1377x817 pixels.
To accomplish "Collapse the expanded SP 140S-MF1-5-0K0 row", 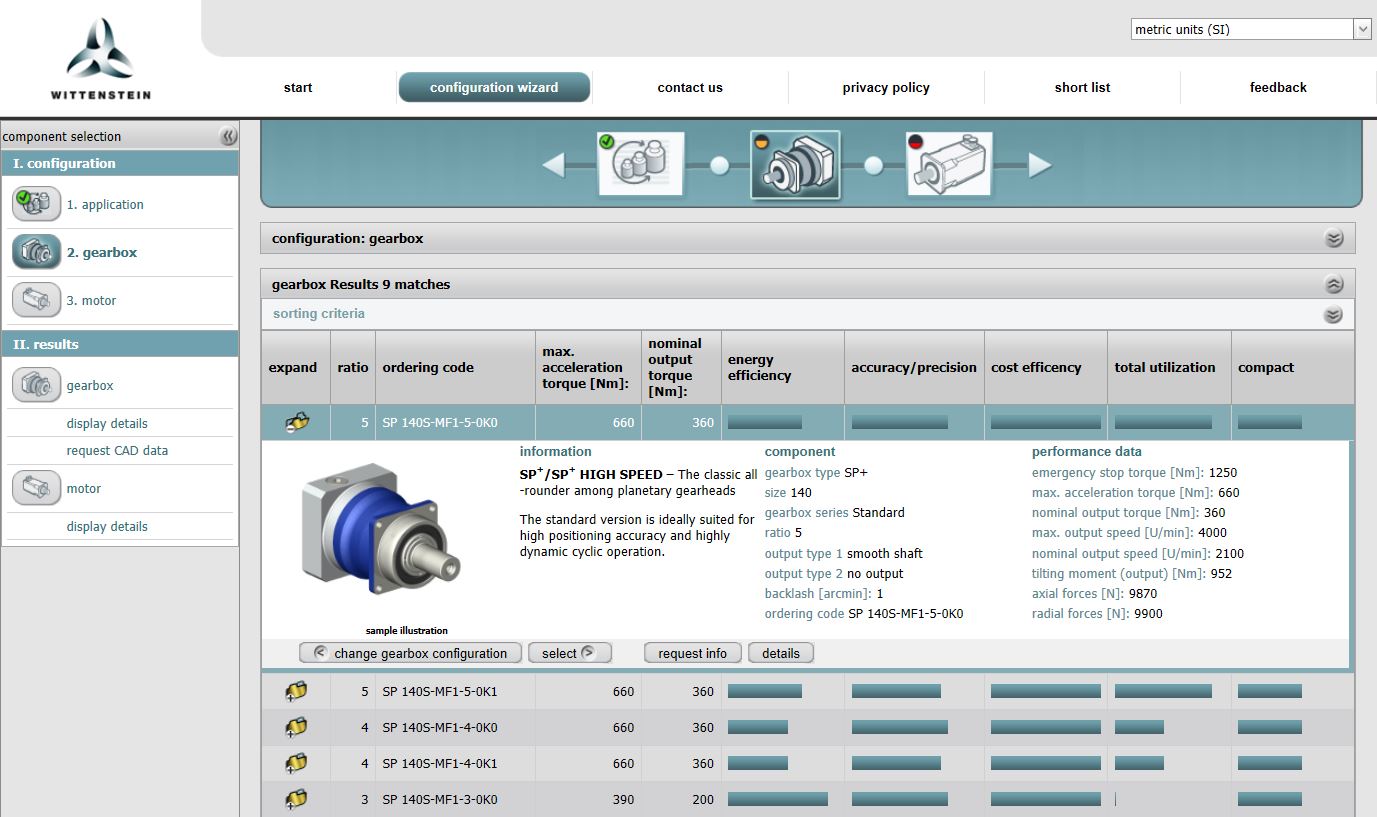I will [296, 423].
